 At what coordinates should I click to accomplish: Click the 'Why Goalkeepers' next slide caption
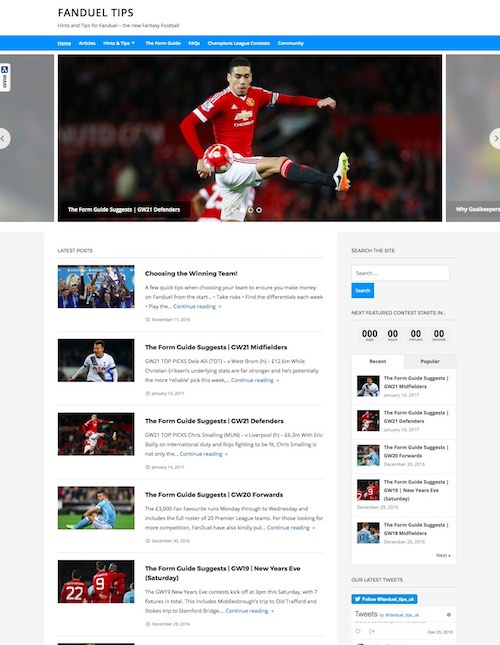477,209
